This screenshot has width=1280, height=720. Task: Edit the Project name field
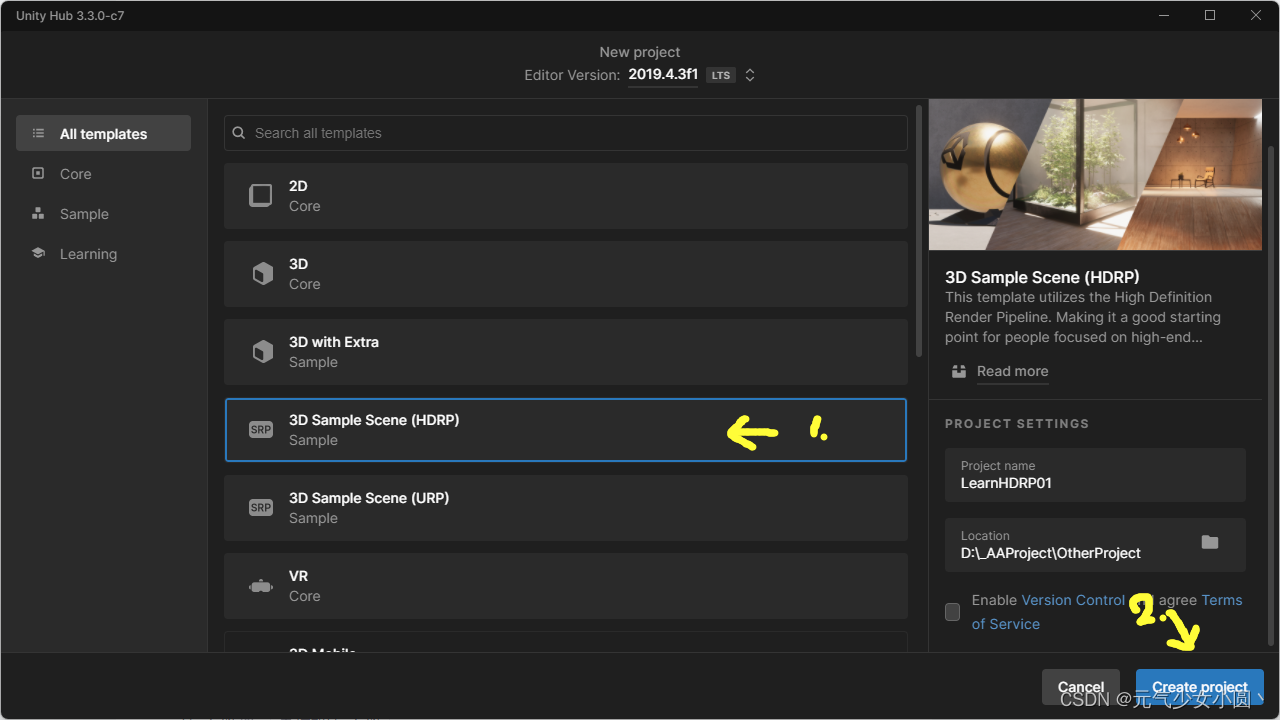point(1095,475)
